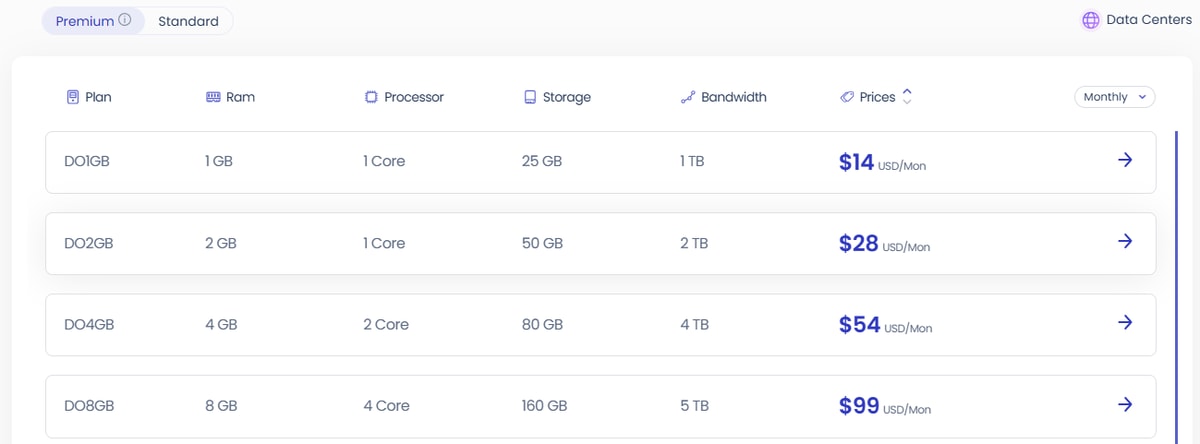1200x444 pixels.
Task: Click the globe icon beside Data Centers
Action: [x=1091, y=20]
